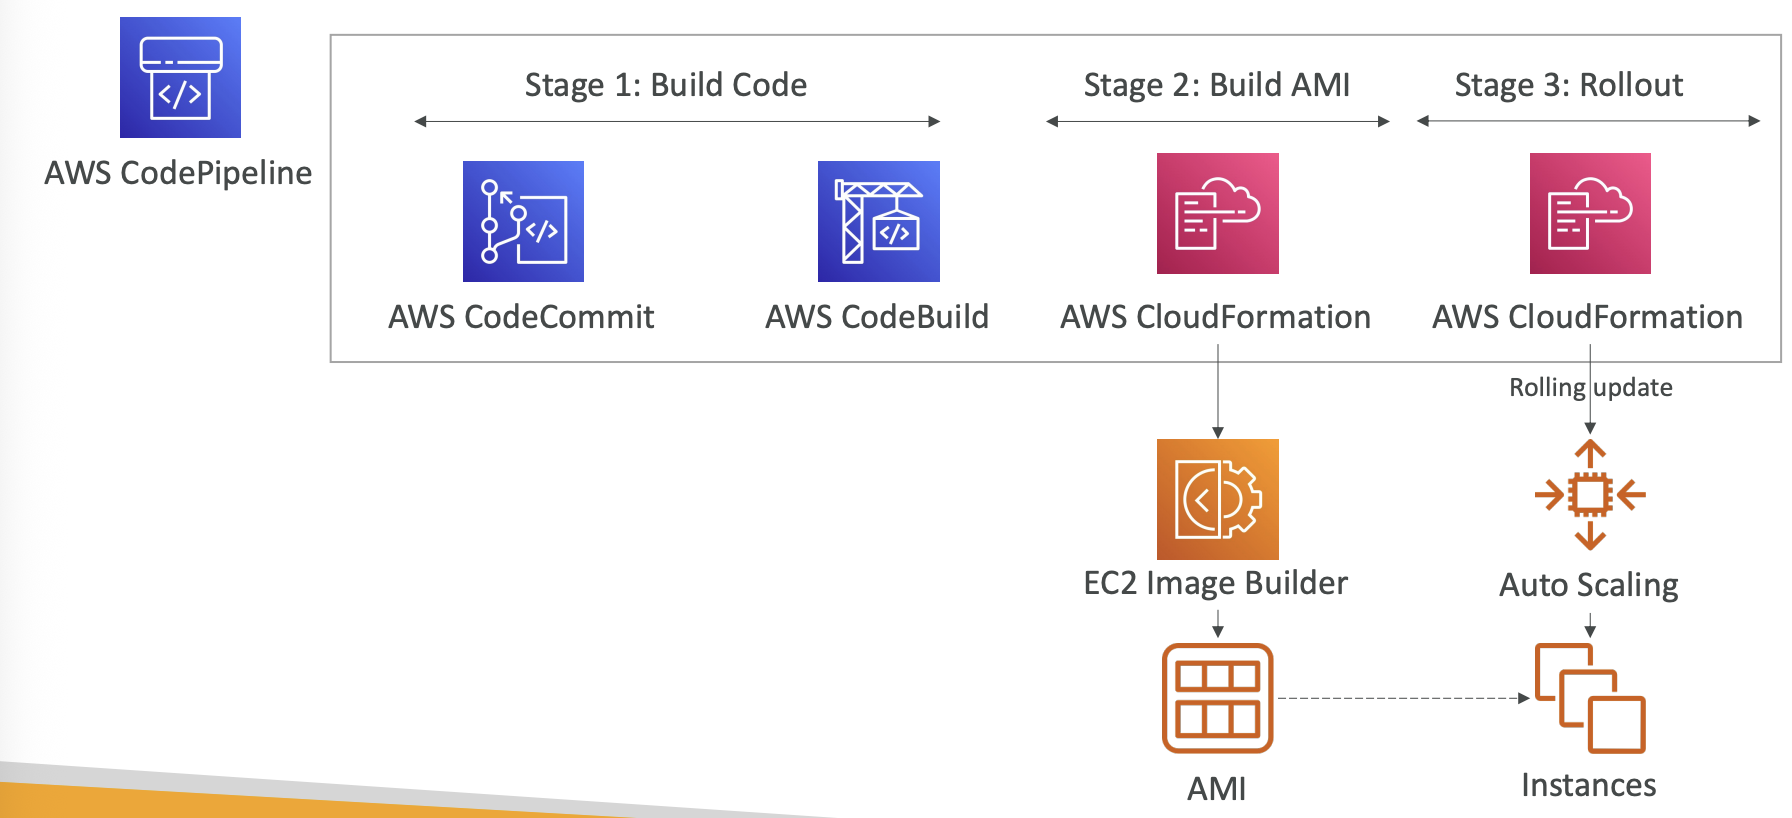
Task: Click the Auto Scaling icon
Action: 1590,495
